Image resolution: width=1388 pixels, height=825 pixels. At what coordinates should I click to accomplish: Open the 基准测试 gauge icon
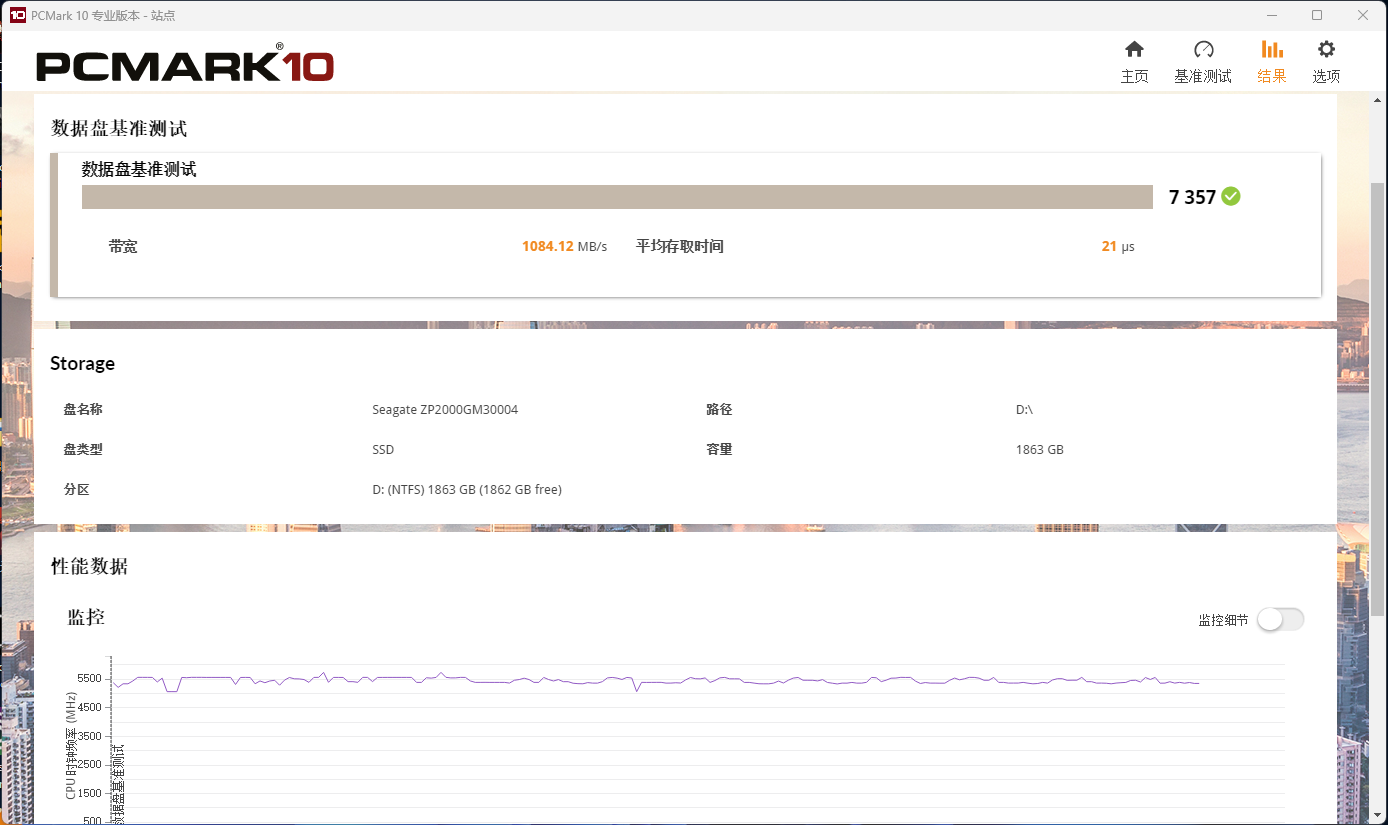point(1203,50)
